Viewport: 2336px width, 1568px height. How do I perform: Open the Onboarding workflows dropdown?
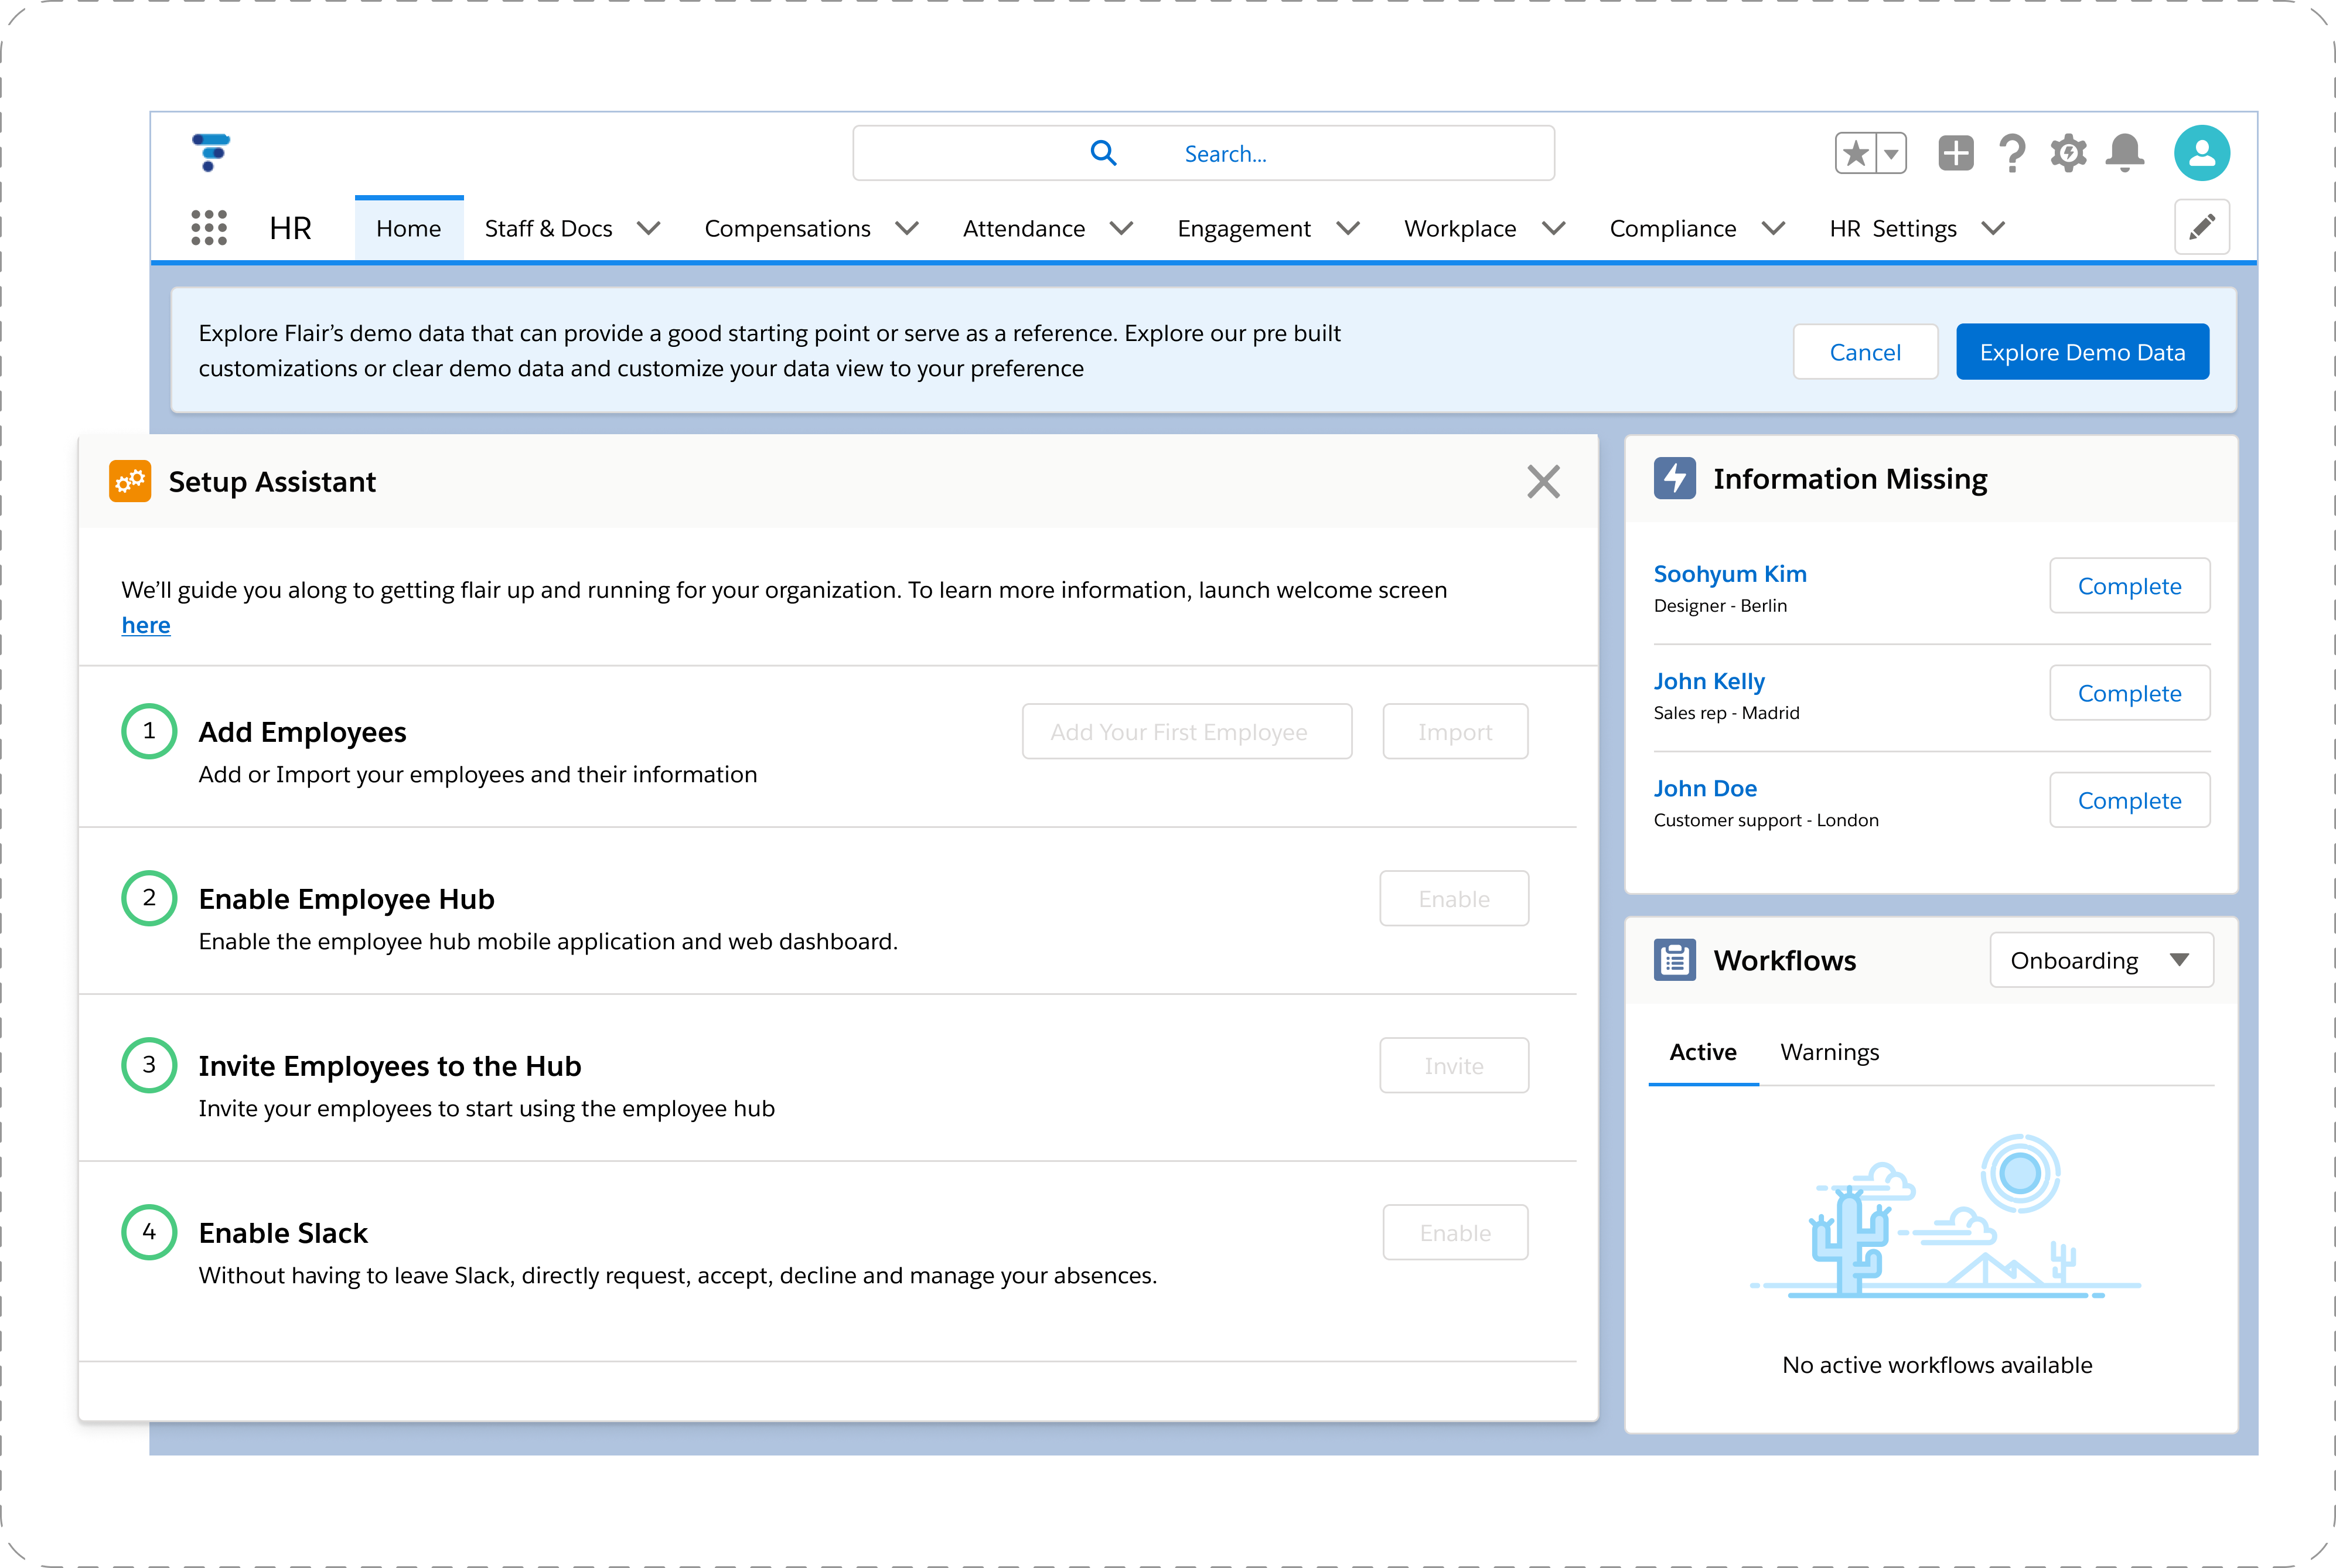(2101, 960)
